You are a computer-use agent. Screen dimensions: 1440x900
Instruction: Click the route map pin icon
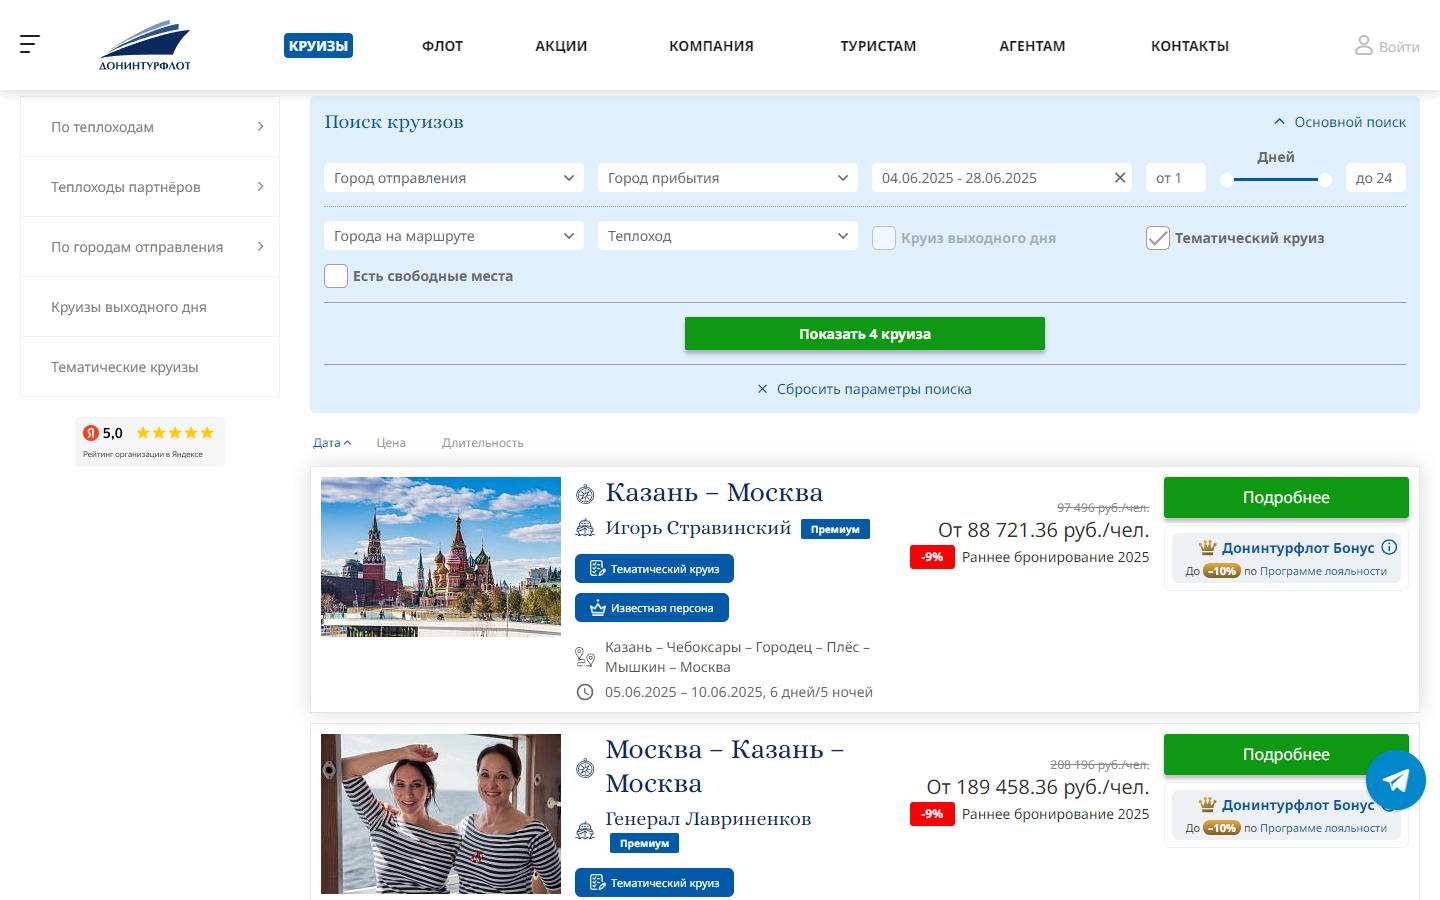coord(585,657)
